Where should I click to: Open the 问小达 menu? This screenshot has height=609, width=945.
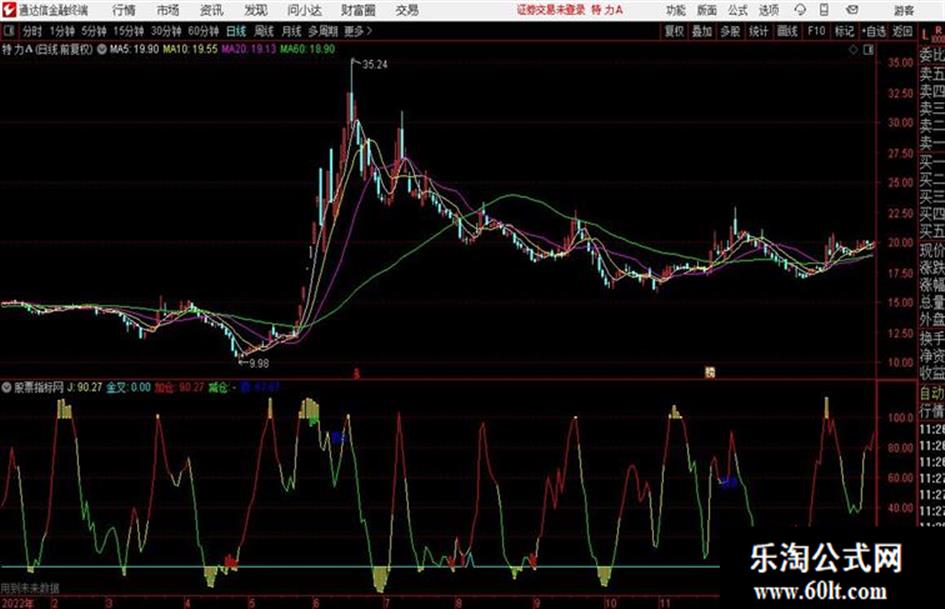pyautogui.click(x=304, y=10)
